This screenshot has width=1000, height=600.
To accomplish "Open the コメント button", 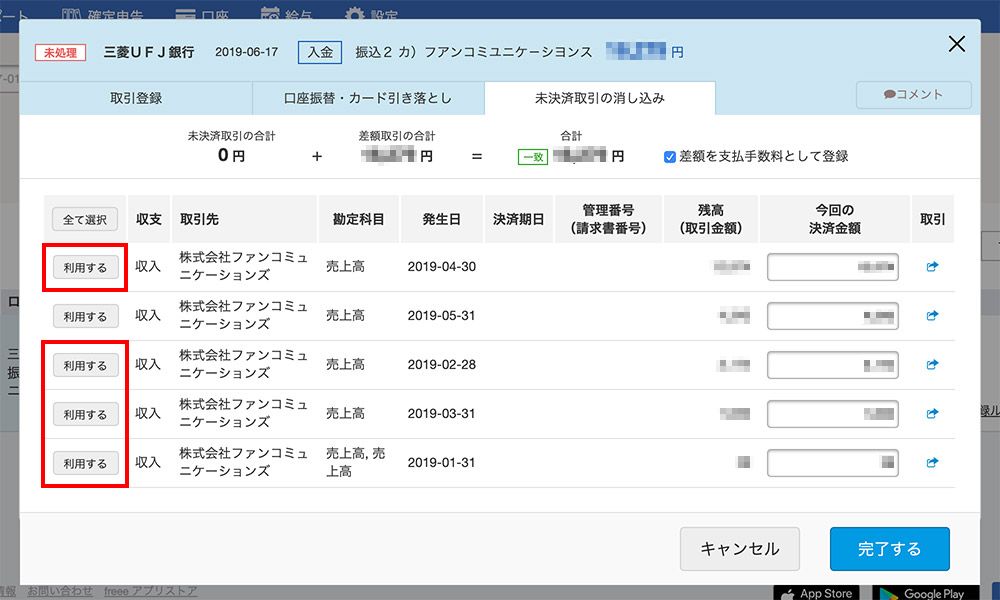I will coord(913,94).
